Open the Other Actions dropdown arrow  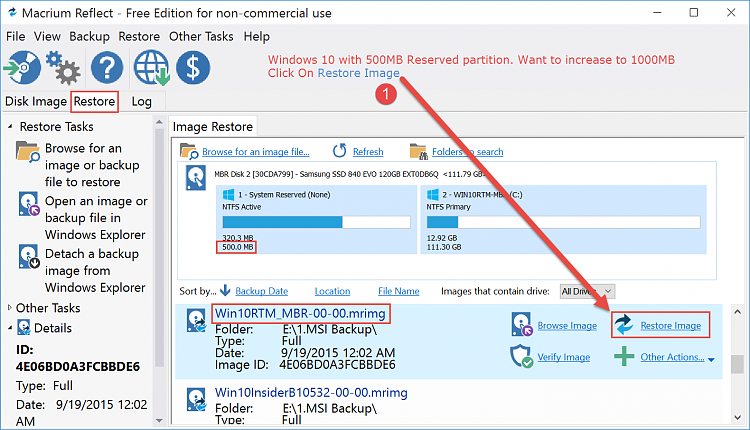click(711, 359)
